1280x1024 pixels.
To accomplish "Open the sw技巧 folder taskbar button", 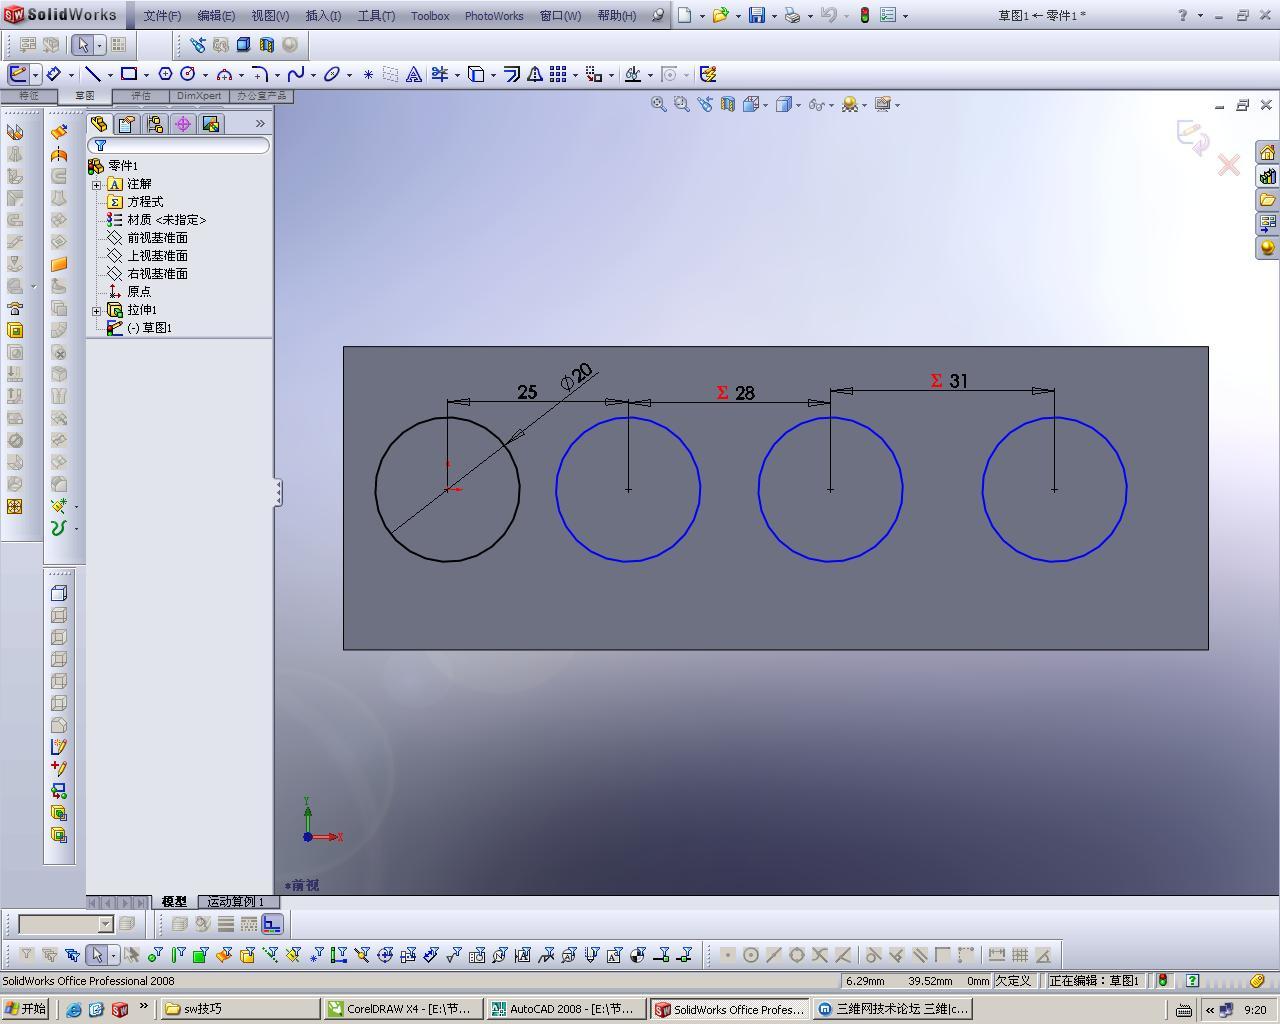I will click(240, 1009).
